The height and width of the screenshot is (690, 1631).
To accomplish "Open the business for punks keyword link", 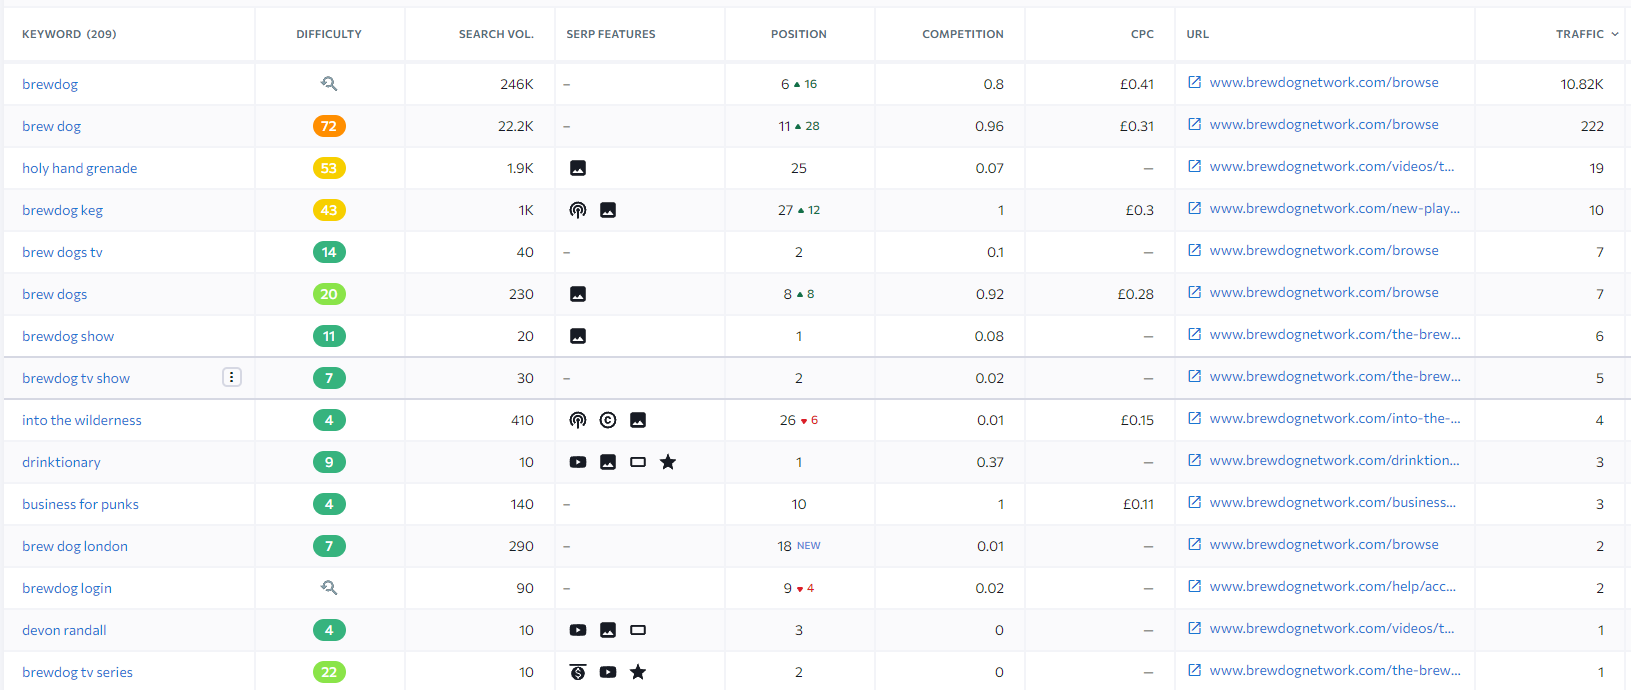I will click(x=81, y=504).
